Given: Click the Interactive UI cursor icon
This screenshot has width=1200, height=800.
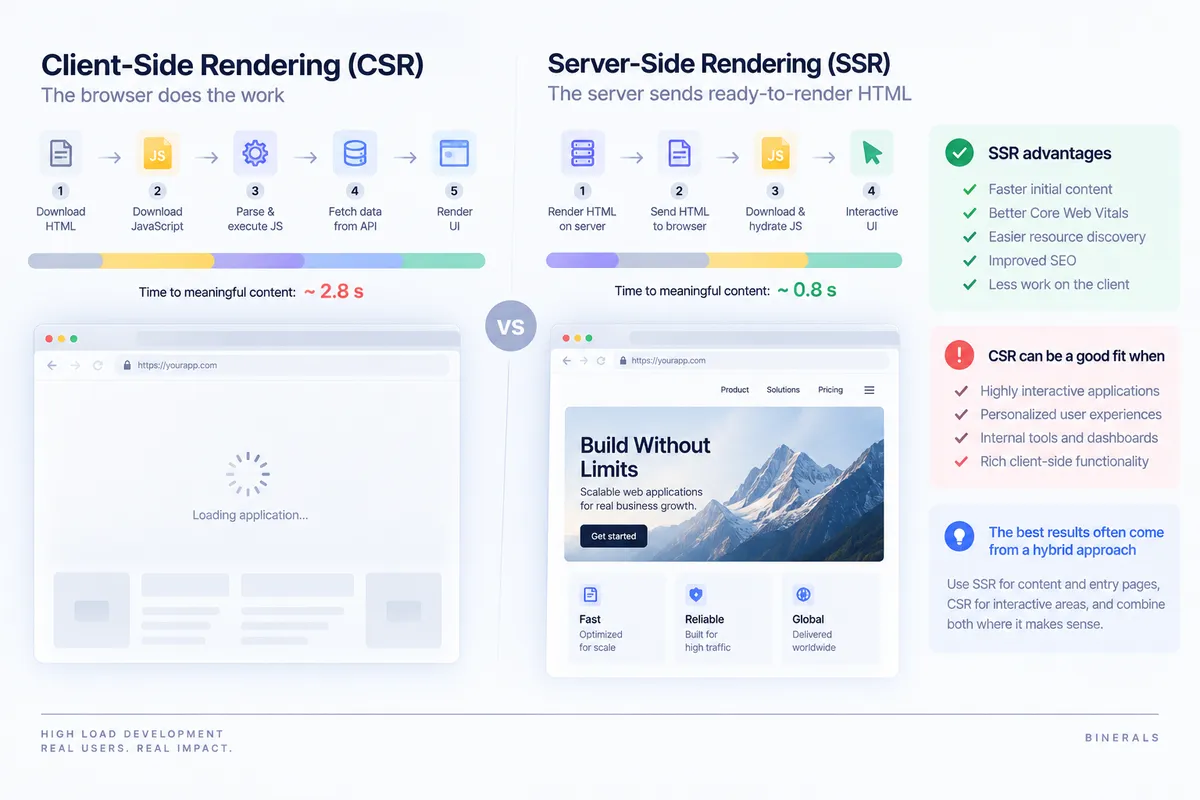Looking at the screenshot, I should point(872,153).
